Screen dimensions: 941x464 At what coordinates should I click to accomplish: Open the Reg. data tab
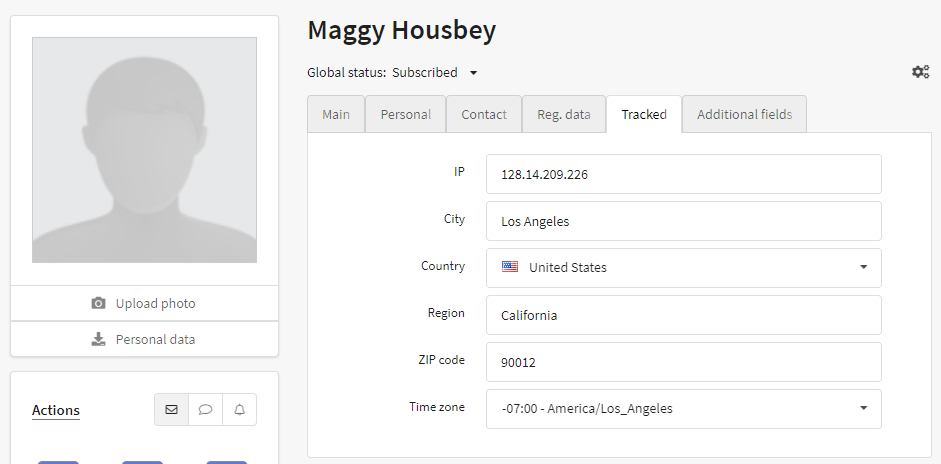[564, 114]
